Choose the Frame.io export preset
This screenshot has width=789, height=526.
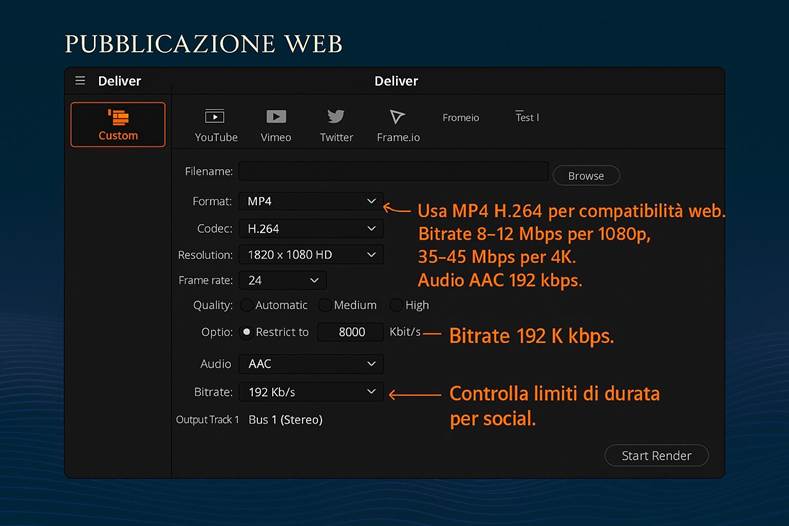[x=398, y=125]
